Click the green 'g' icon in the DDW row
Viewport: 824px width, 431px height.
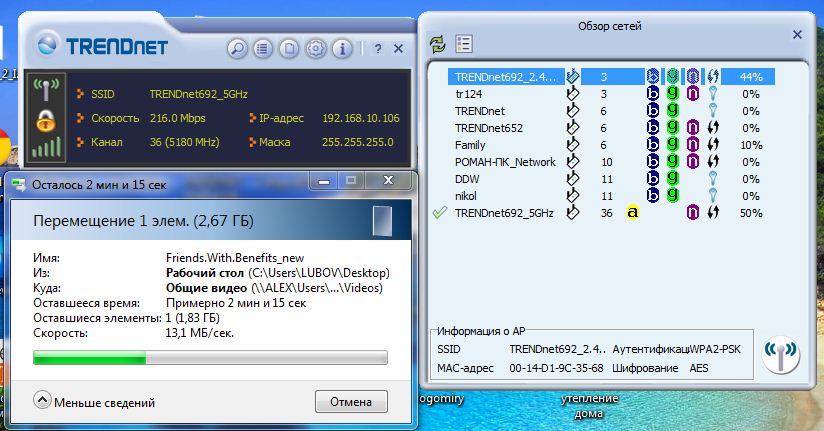point(672,179)
